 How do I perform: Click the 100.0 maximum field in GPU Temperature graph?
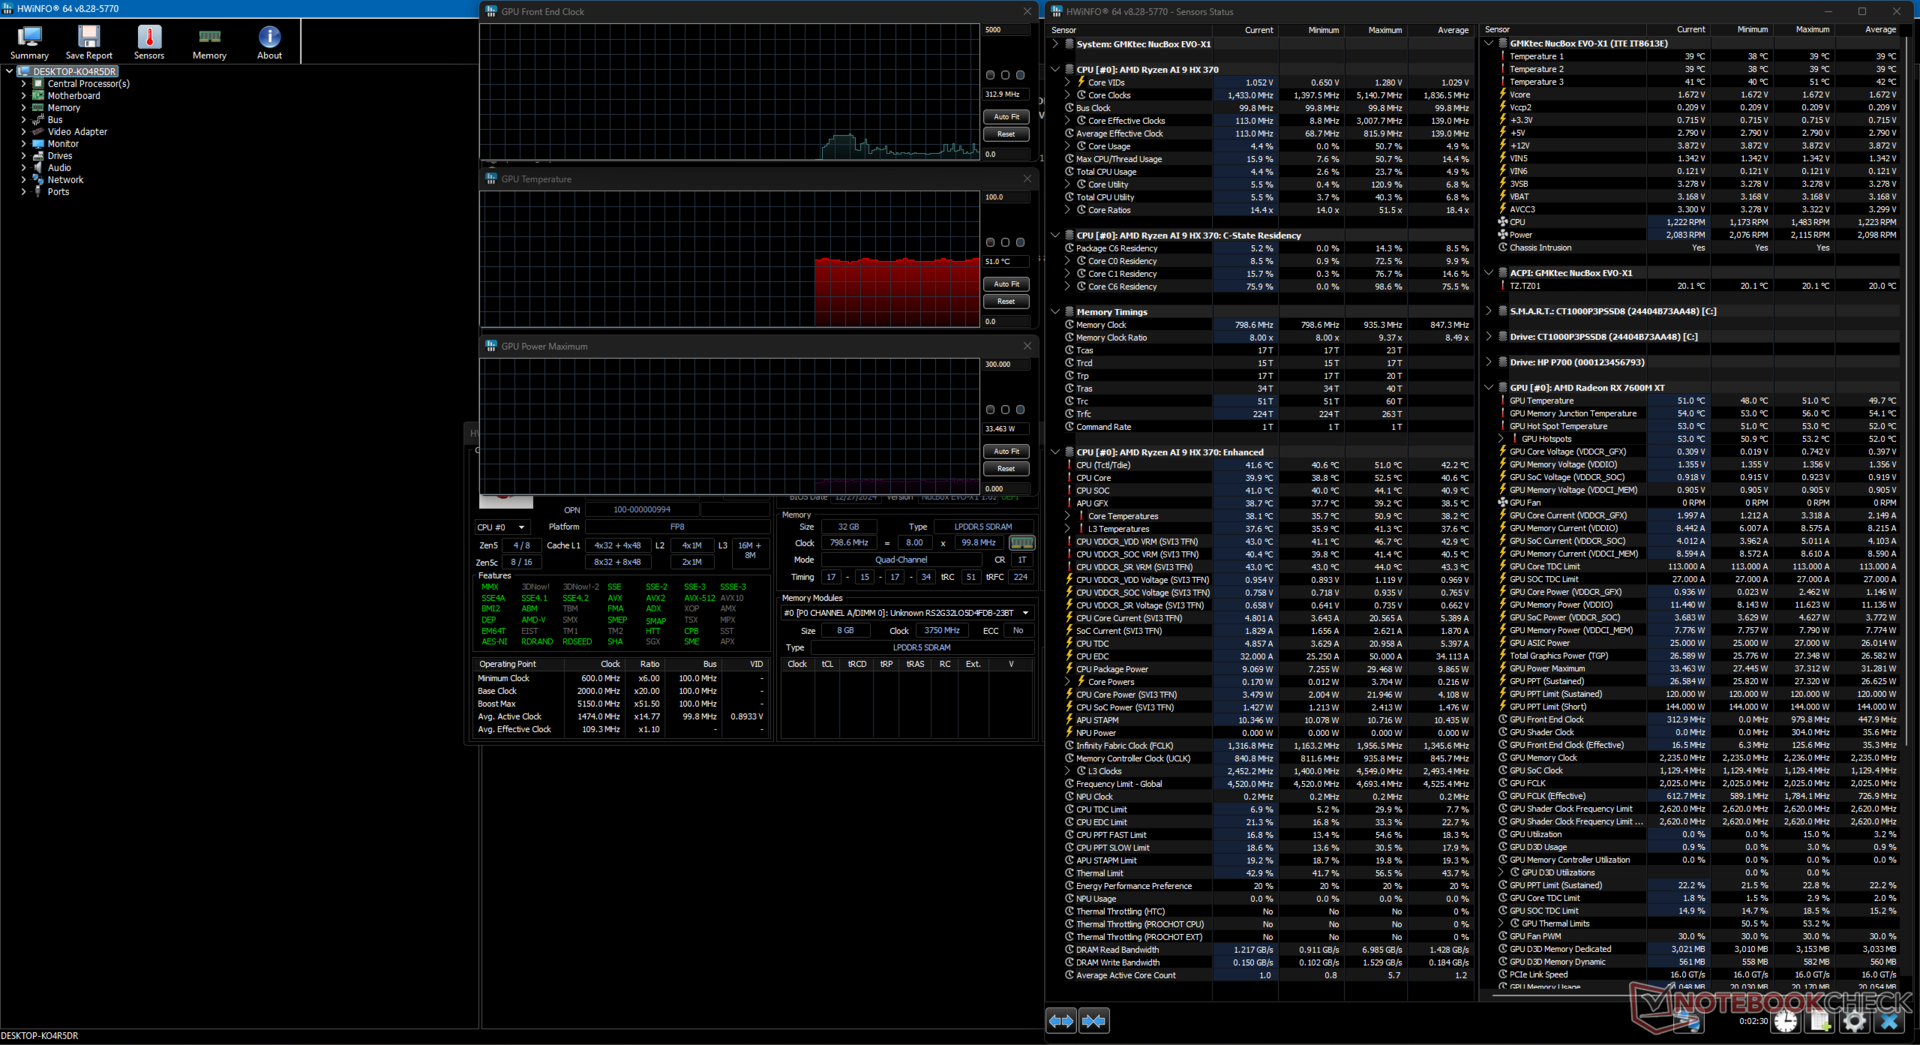click(1006, 197)
